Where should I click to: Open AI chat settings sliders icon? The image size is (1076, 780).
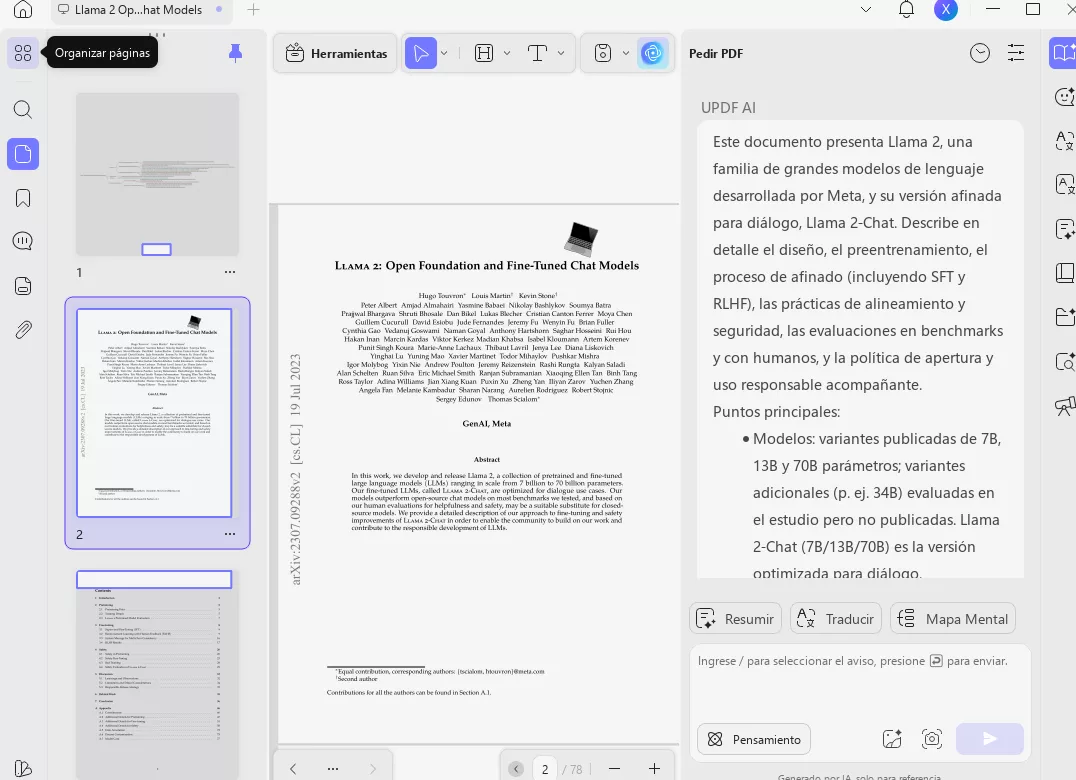pos(1016,53)
